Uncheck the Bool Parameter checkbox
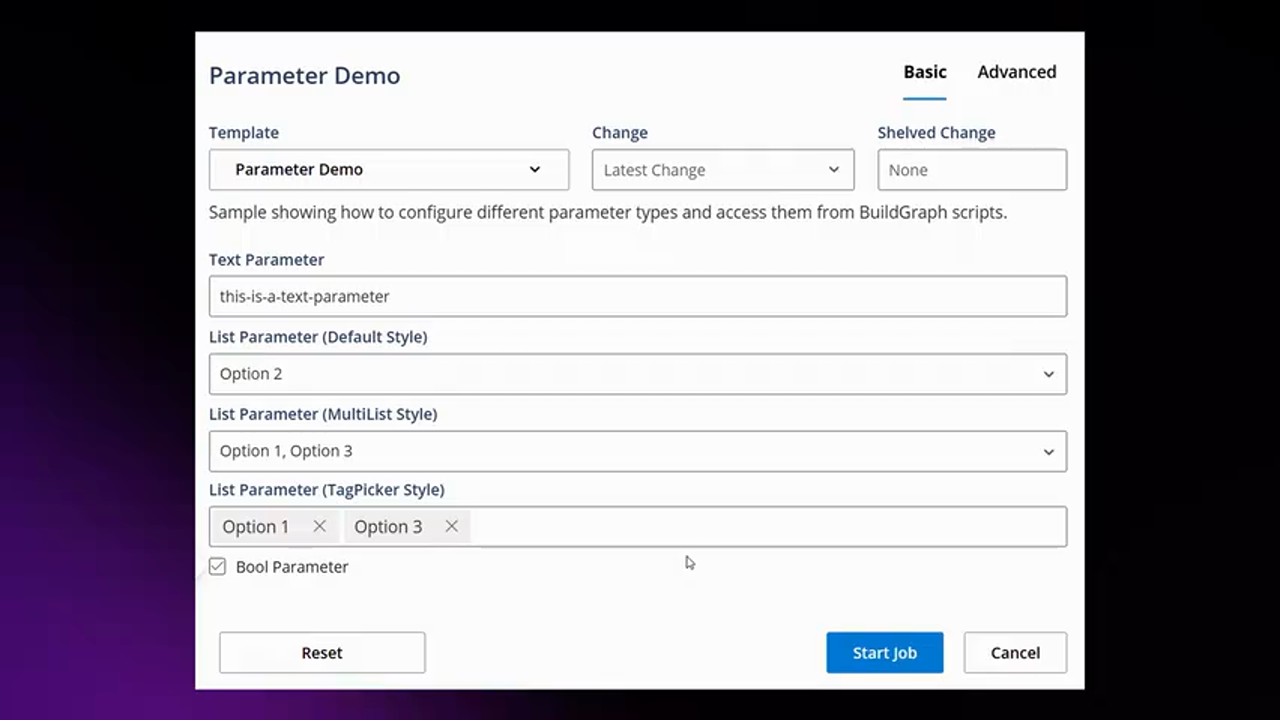Viewport: 1280px width, 720px height. (217, 567)
